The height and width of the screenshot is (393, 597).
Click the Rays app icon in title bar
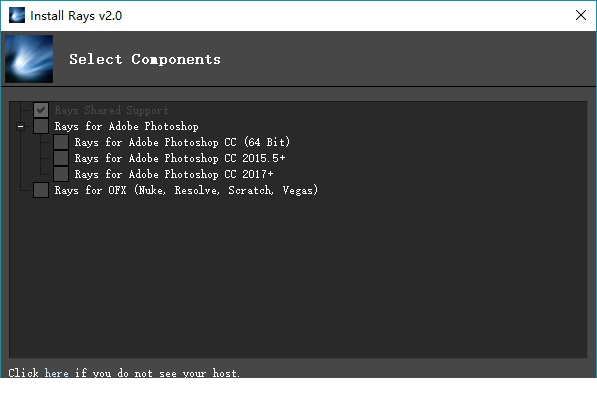[x=17, y=15]
